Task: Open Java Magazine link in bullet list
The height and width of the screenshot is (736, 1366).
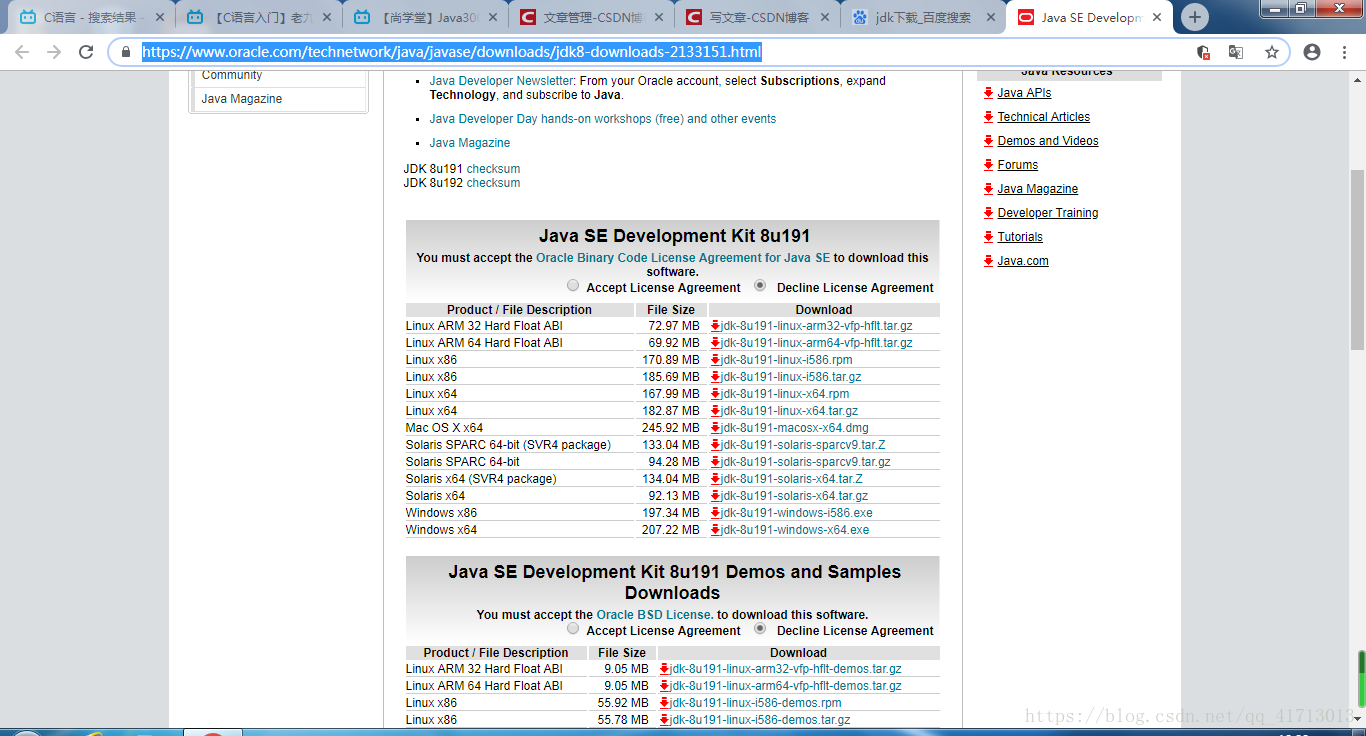Action: click(470, 143)
